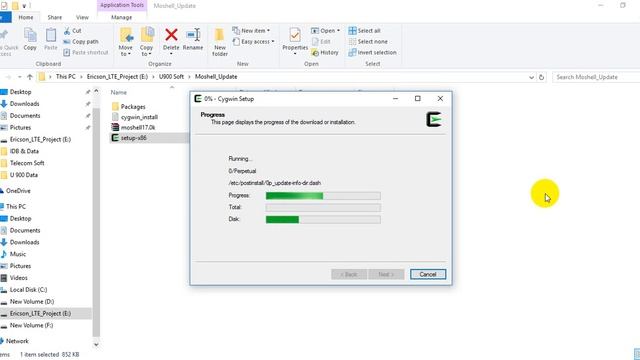Click Select none in ribbon
The width and height of the screenshot is (640, 360).
[x=368, y=42]
